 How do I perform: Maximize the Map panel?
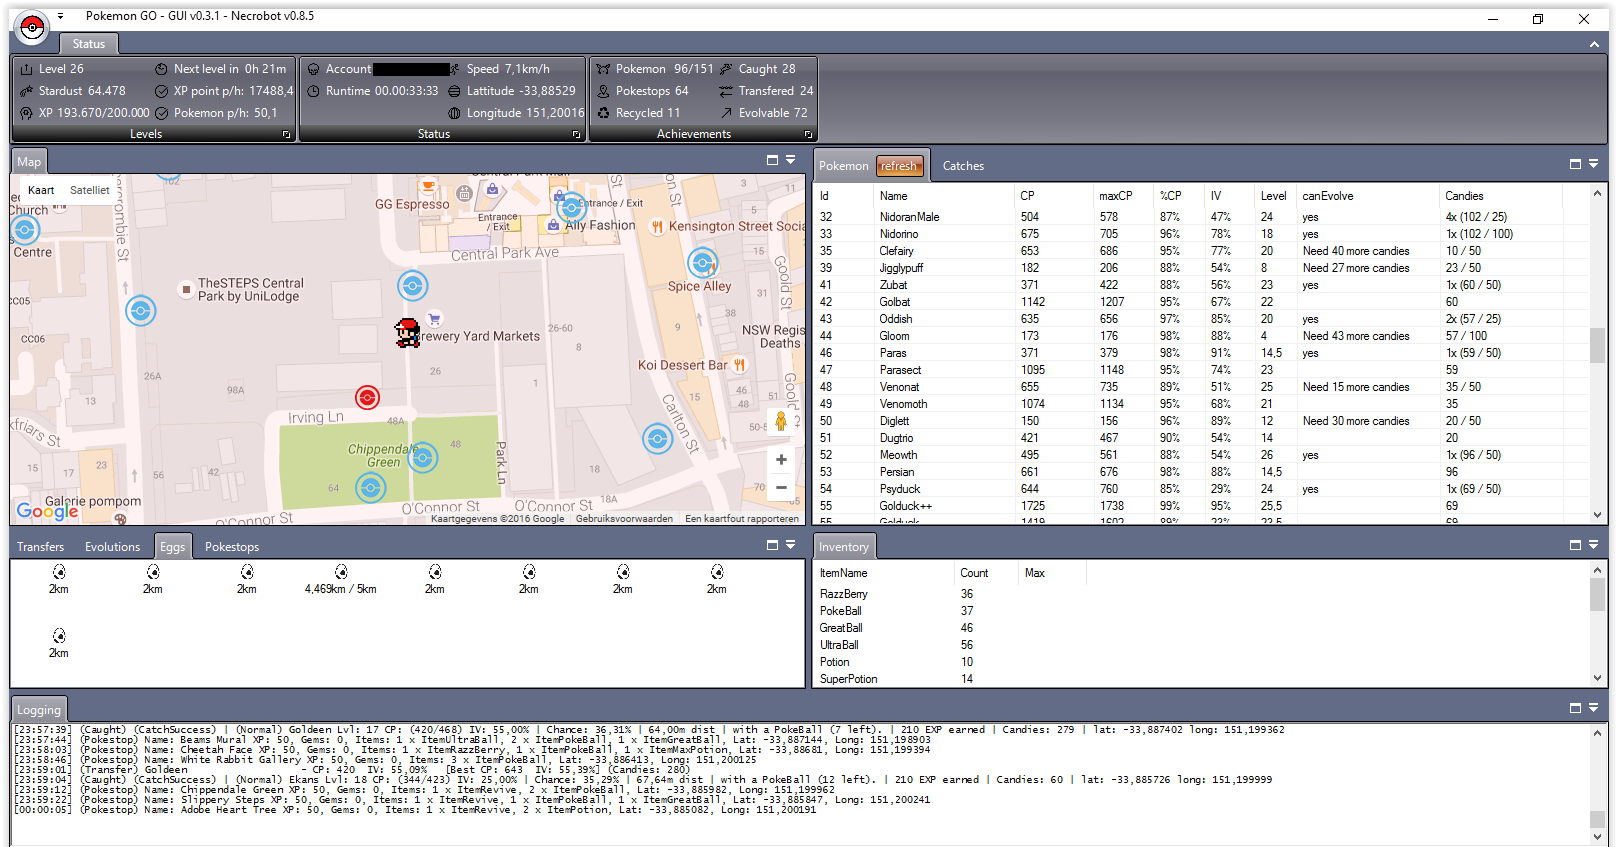772,160
